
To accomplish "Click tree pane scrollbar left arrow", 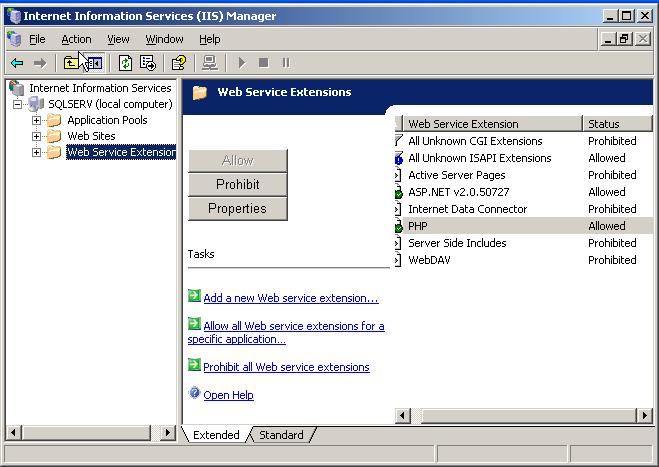I will click(13, 433).
